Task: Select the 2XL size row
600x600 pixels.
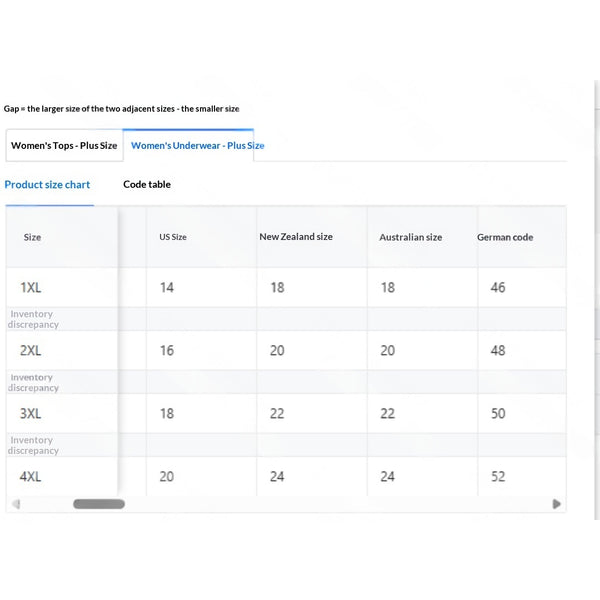Action: click(286, 351)
